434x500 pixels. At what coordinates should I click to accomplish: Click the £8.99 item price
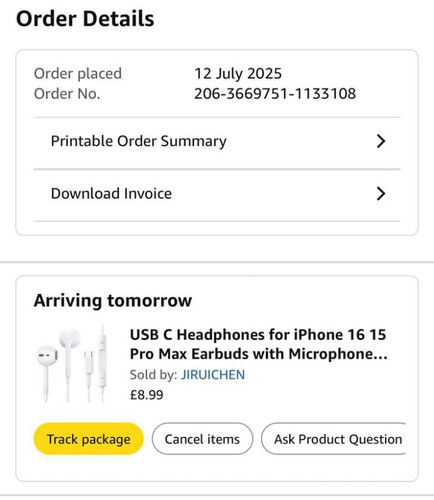click(x=146, y=395)
